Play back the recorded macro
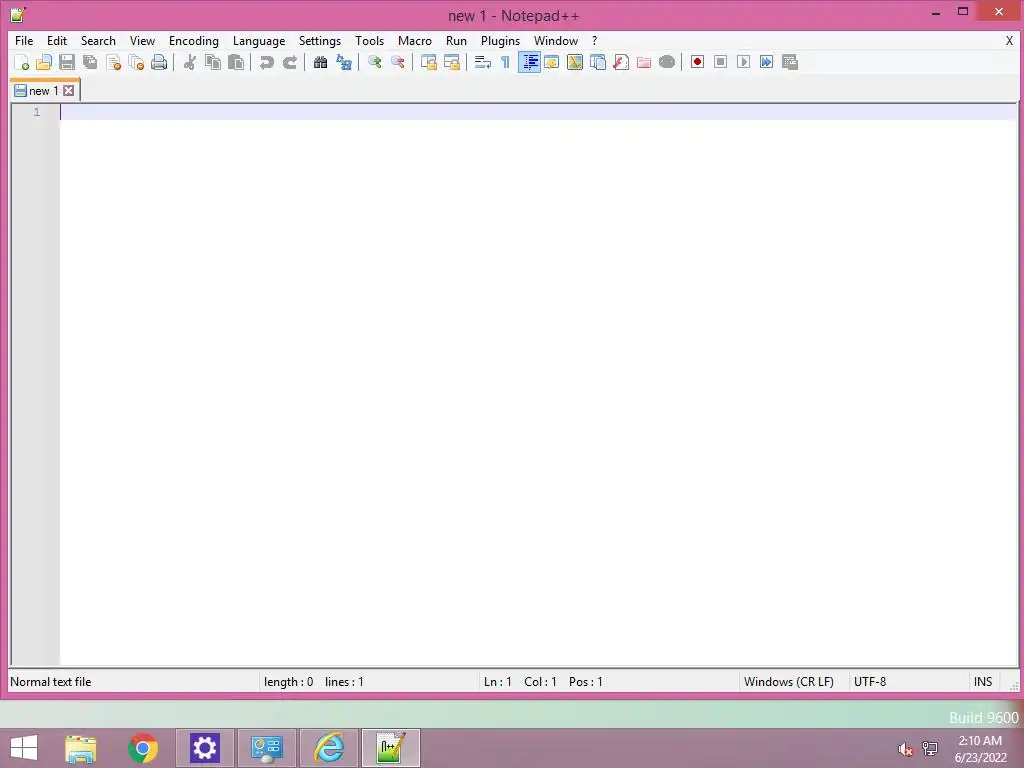The height and width of the screenshot is (768, 1024). coord(743,62)
